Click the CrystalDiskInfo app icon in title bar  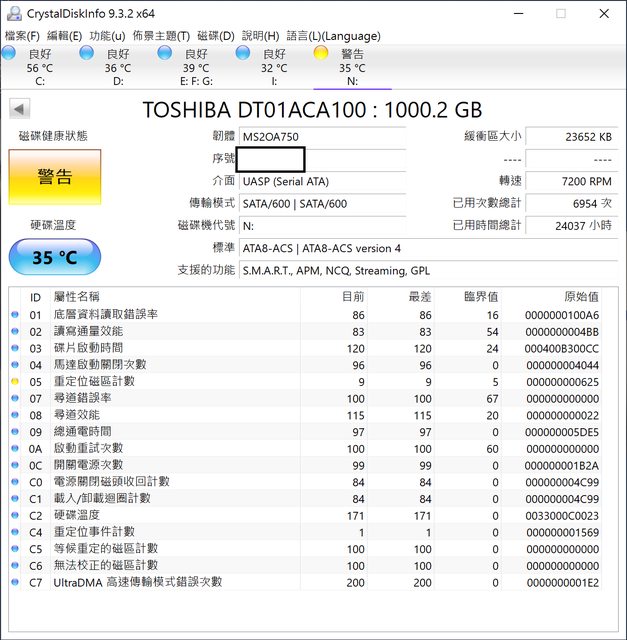point(13,14)
